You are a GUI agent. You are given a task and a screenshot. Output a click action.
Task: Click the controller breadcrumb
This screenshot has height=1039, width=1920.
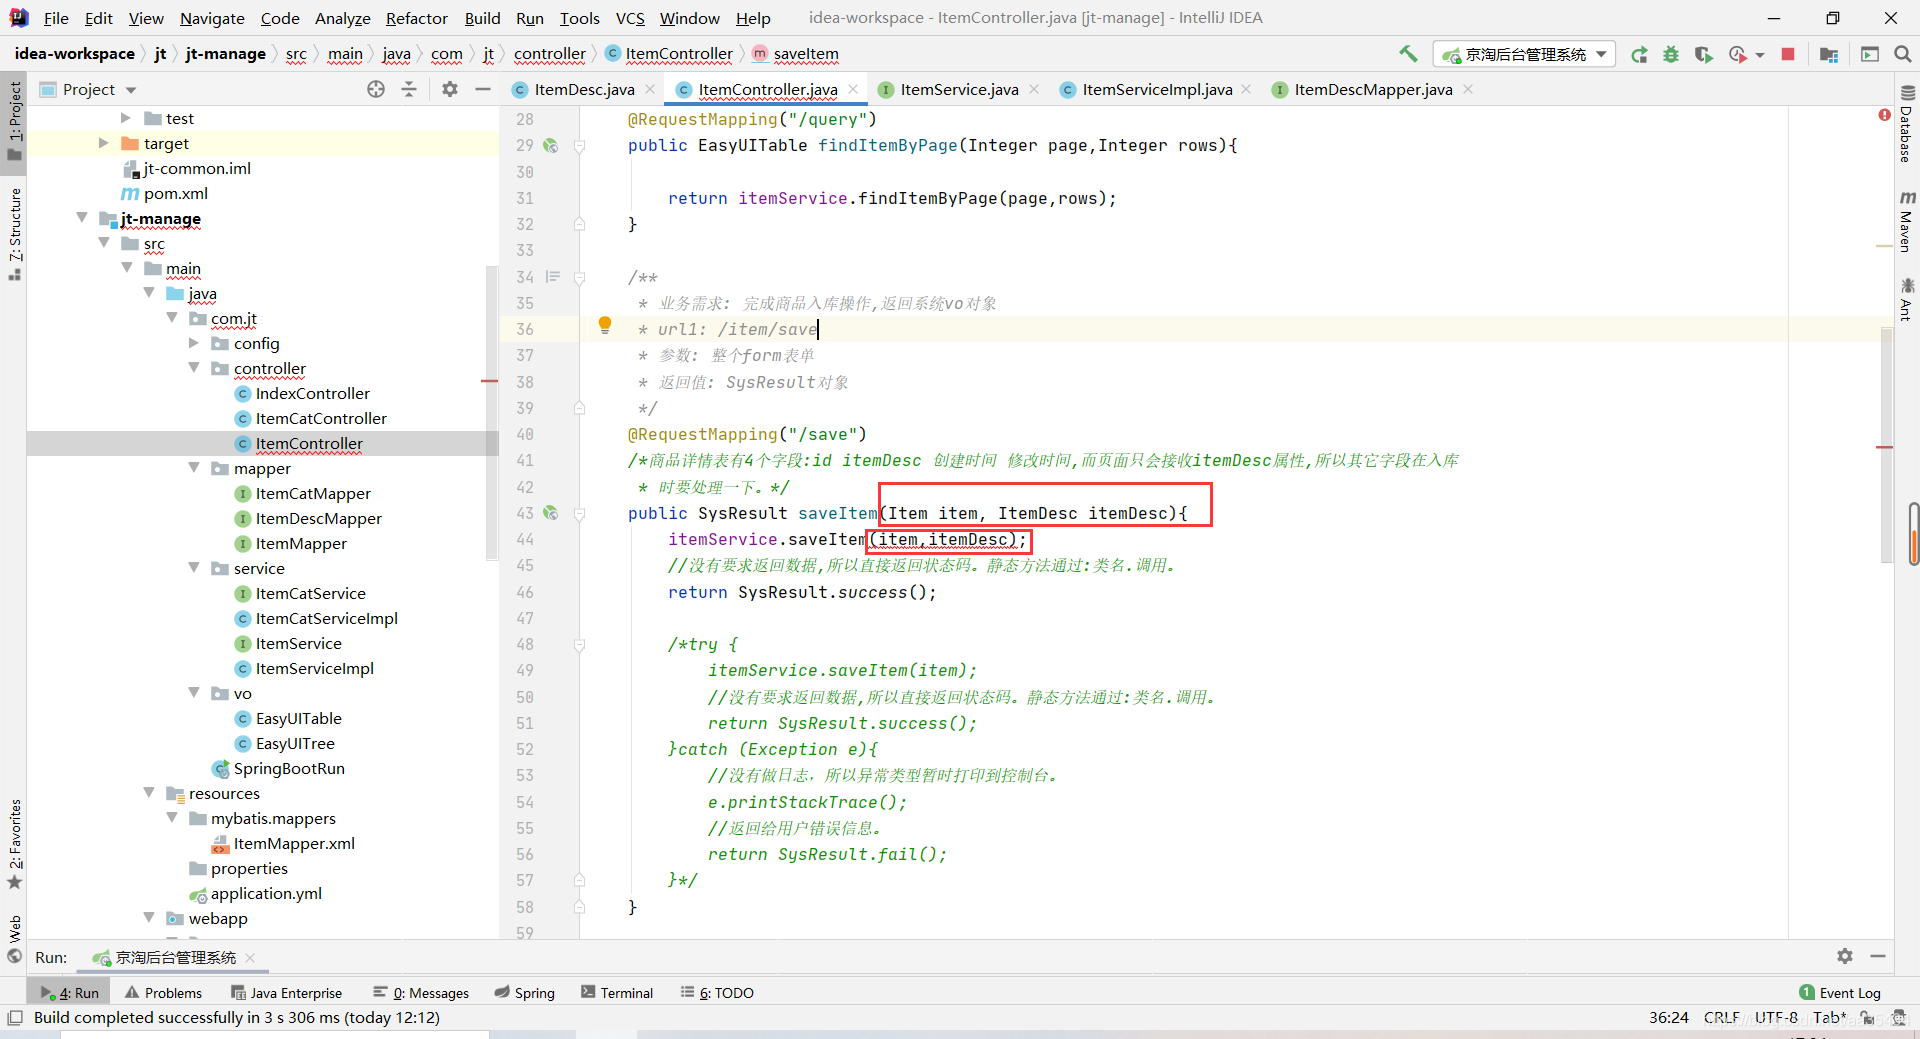click(x=550, y=54)
